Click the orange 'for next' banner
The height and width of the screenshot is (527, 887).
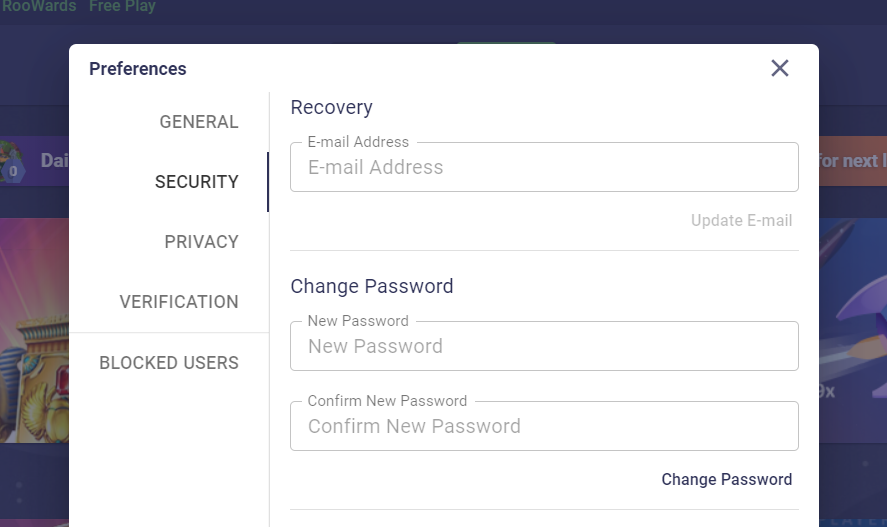click(853, 161)
